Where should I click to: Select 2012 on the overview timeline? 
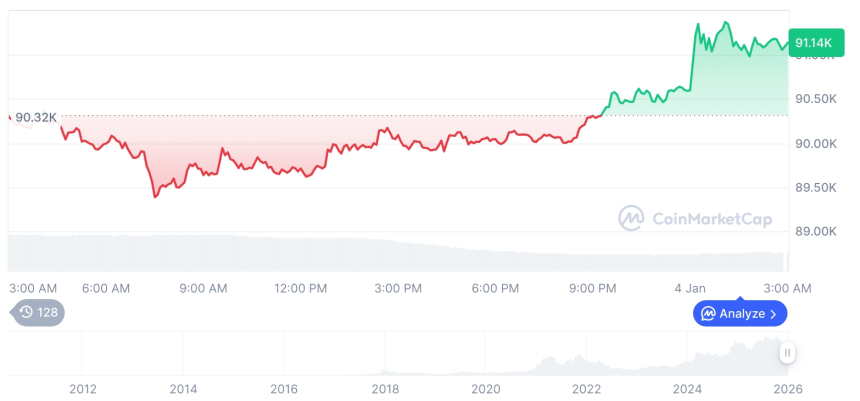pyautogui.click(x=83, y=388)
